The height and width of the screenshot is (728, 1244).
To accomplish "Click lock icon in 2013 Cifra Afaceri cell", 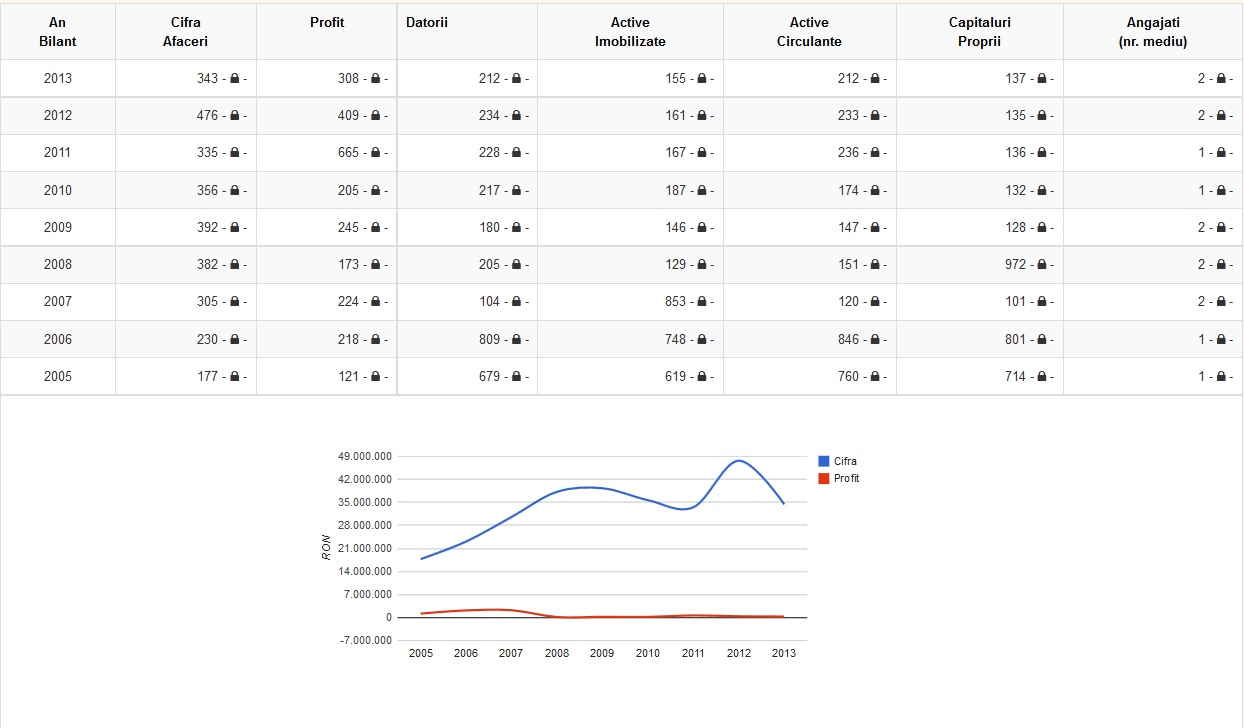I will [235, 79].
